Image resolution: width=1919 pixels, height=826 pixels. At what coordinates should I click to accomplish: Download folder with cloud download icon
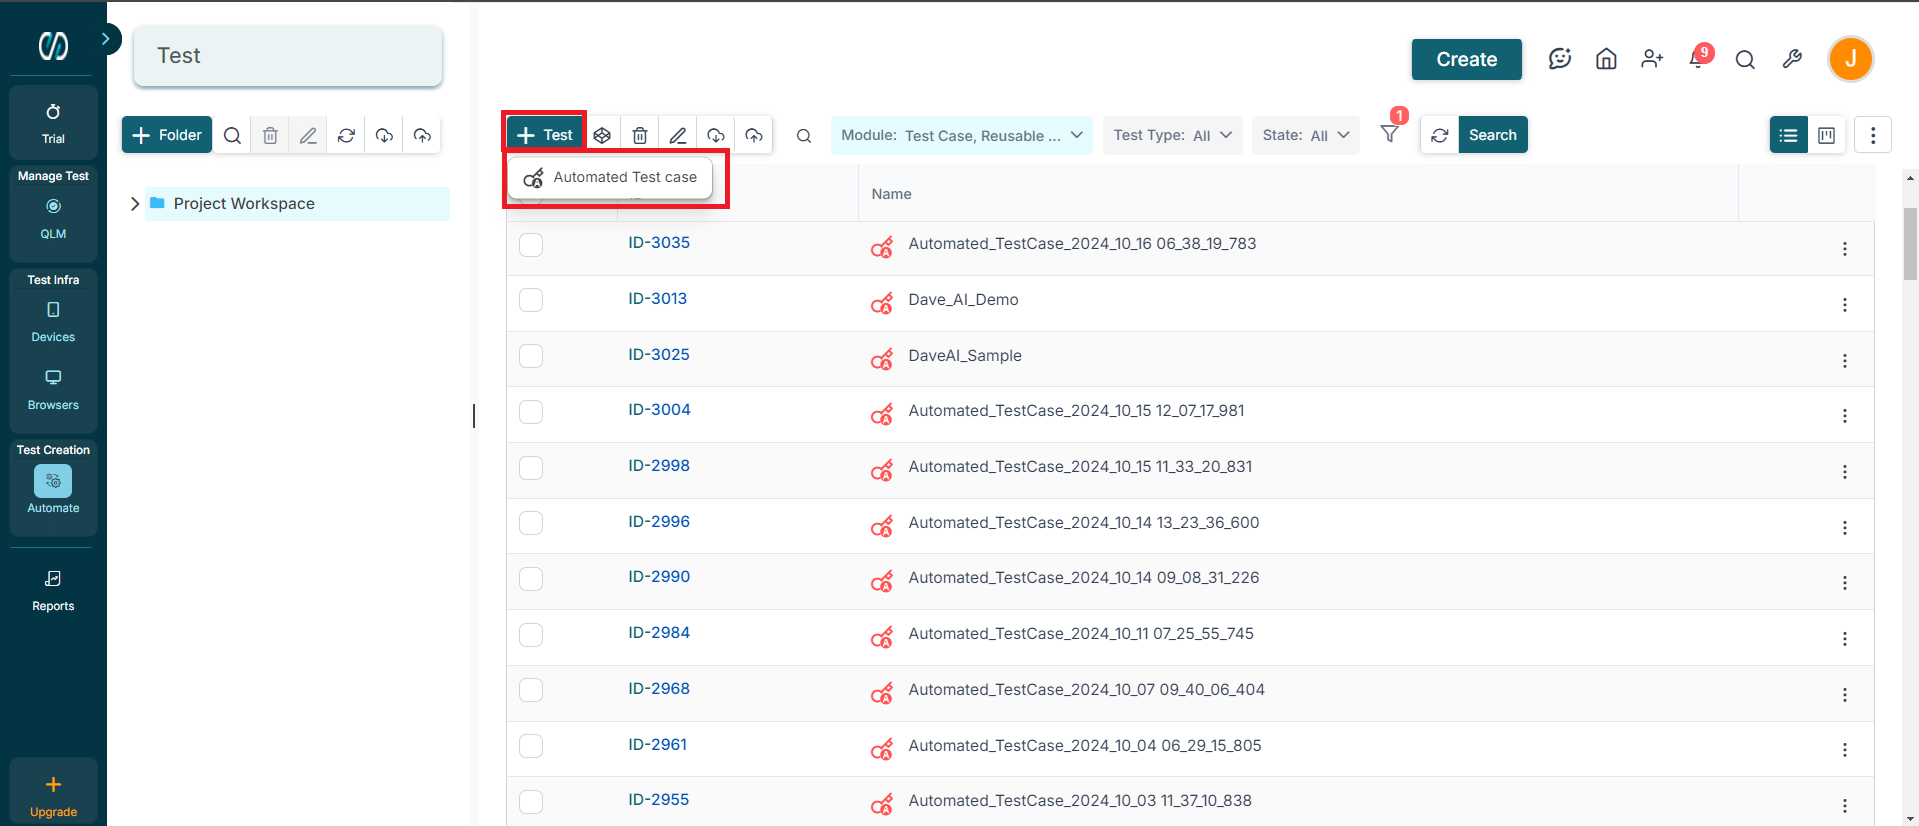(x=384, y=135)
